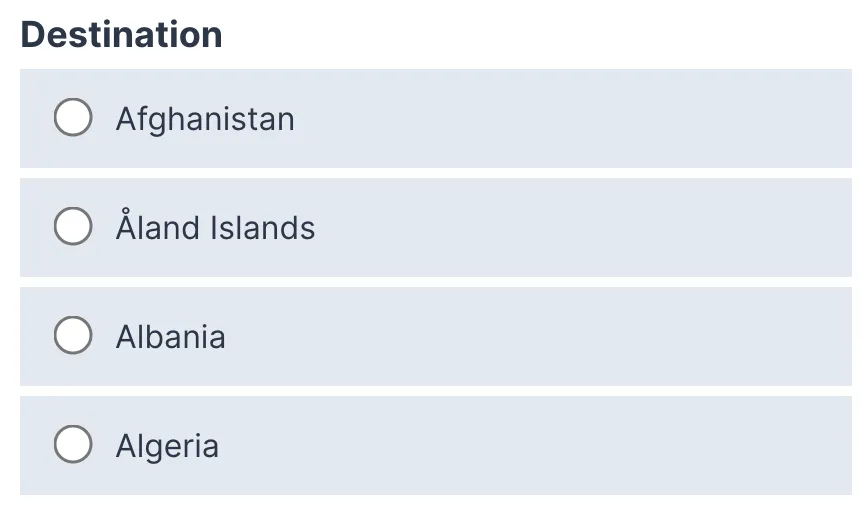The height and width of the screenshot is (508, 862).
Task: Click blank space right of Destination heading
Action: 550,35
